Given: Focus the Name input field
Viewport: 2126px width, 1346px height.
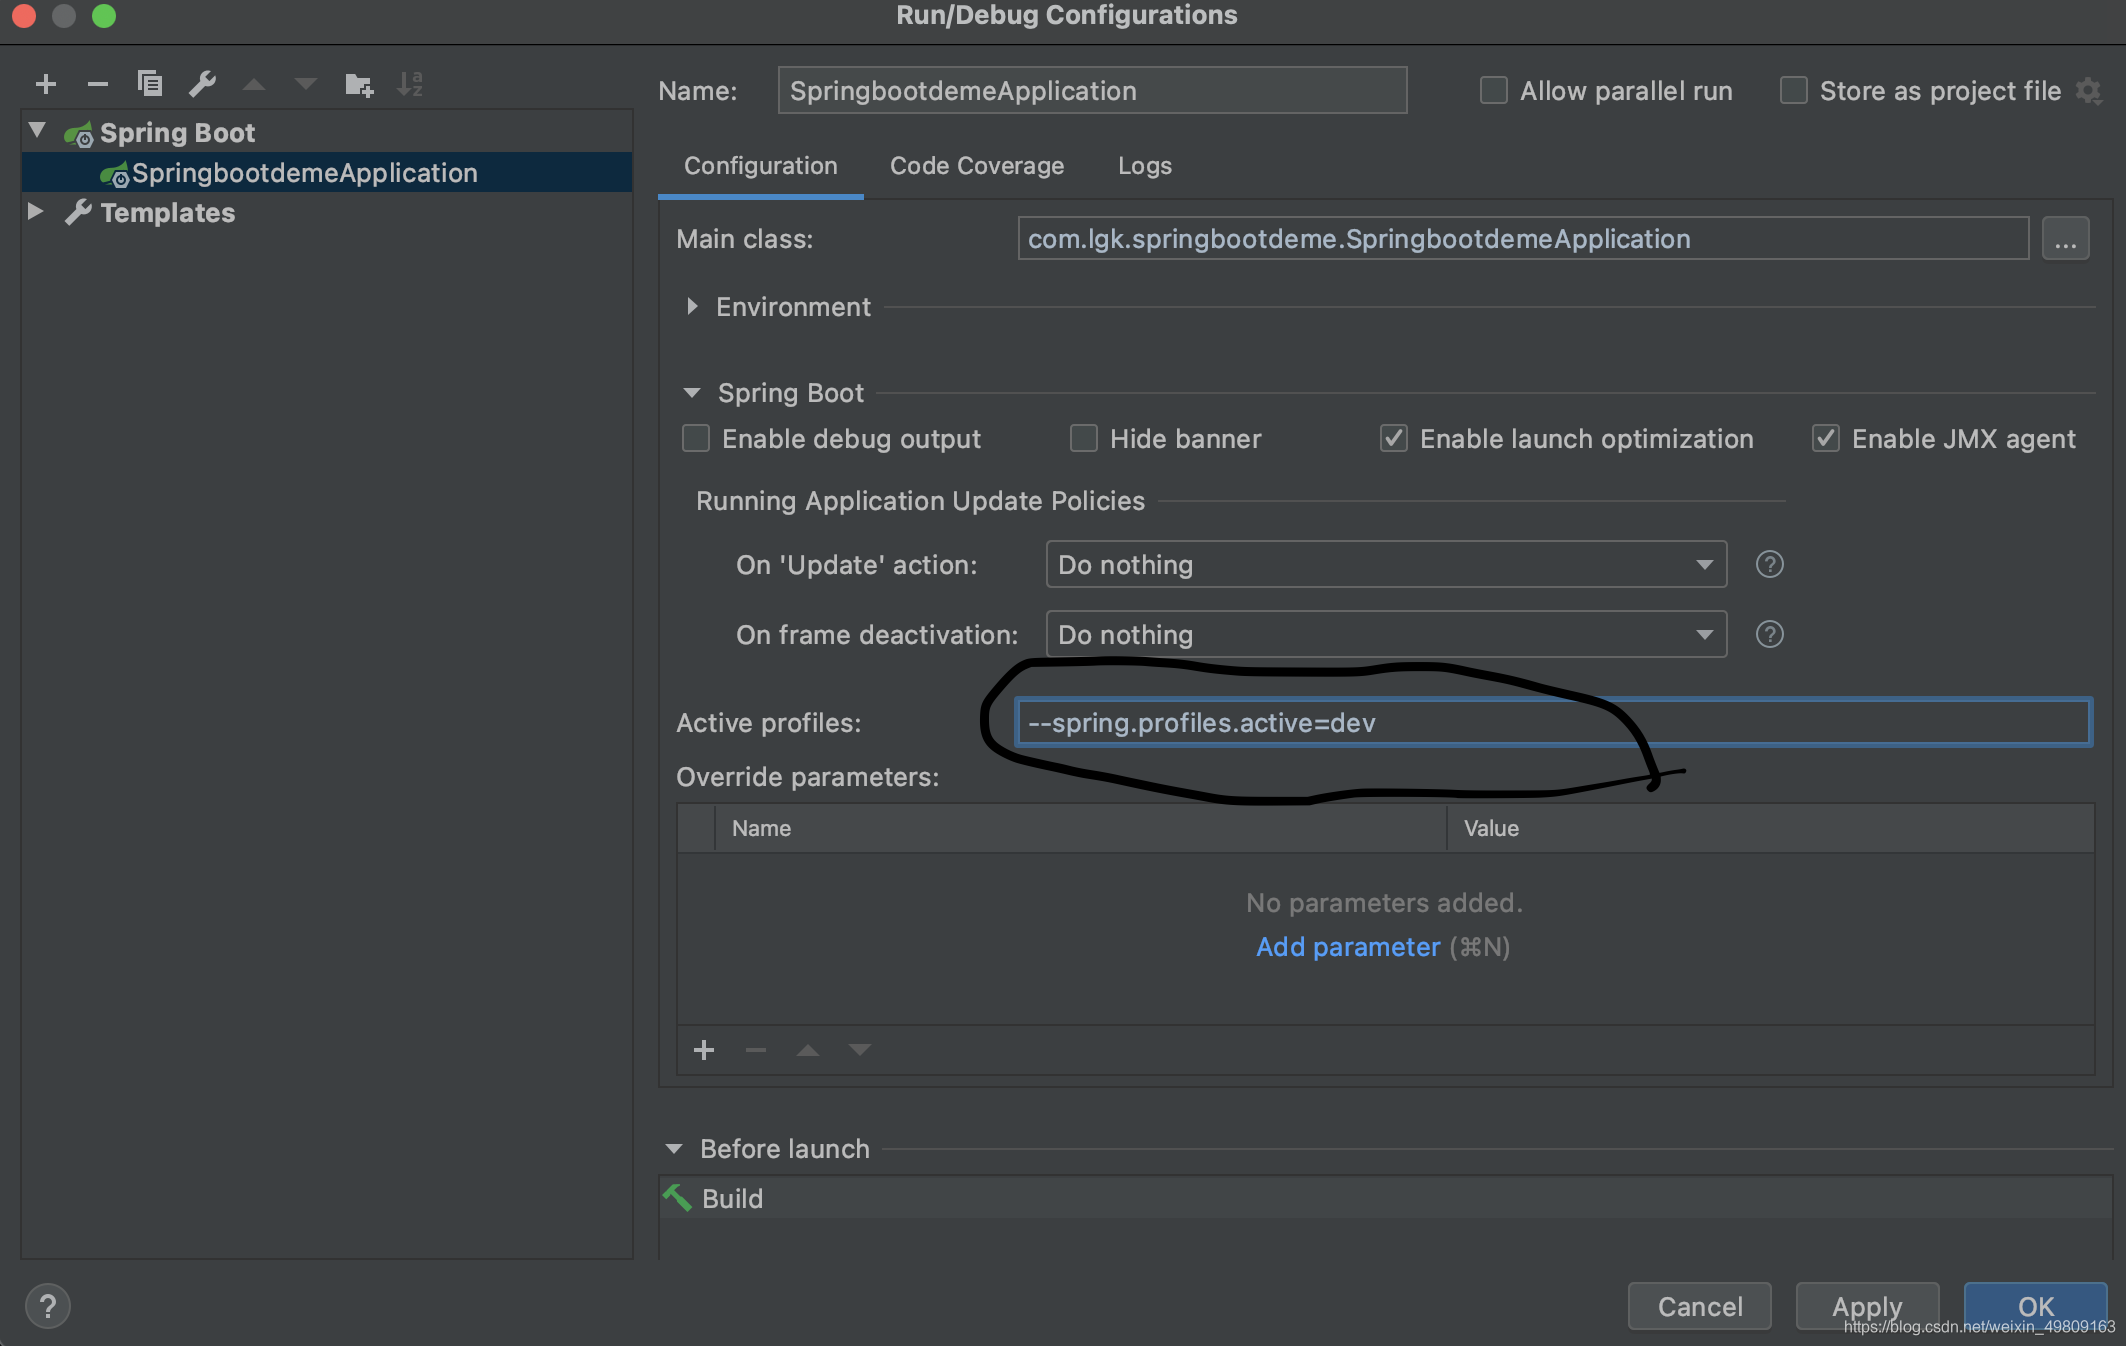Looking at the screenshot, I should [1092, 91].
